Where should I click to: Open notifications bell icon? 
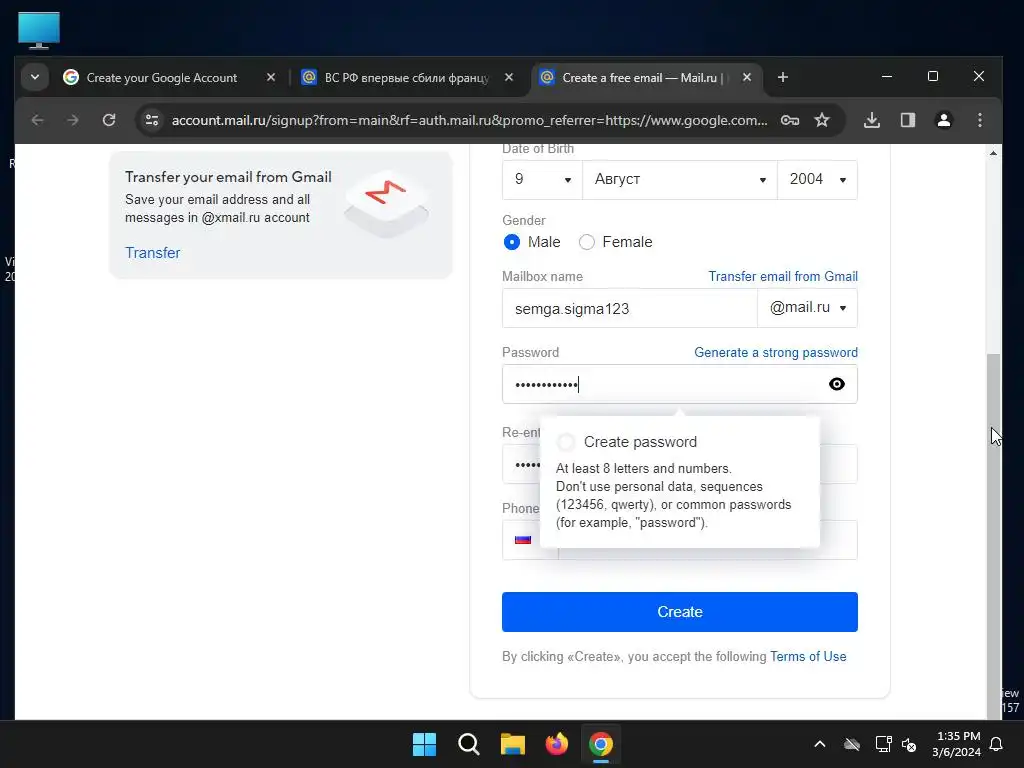997,744
